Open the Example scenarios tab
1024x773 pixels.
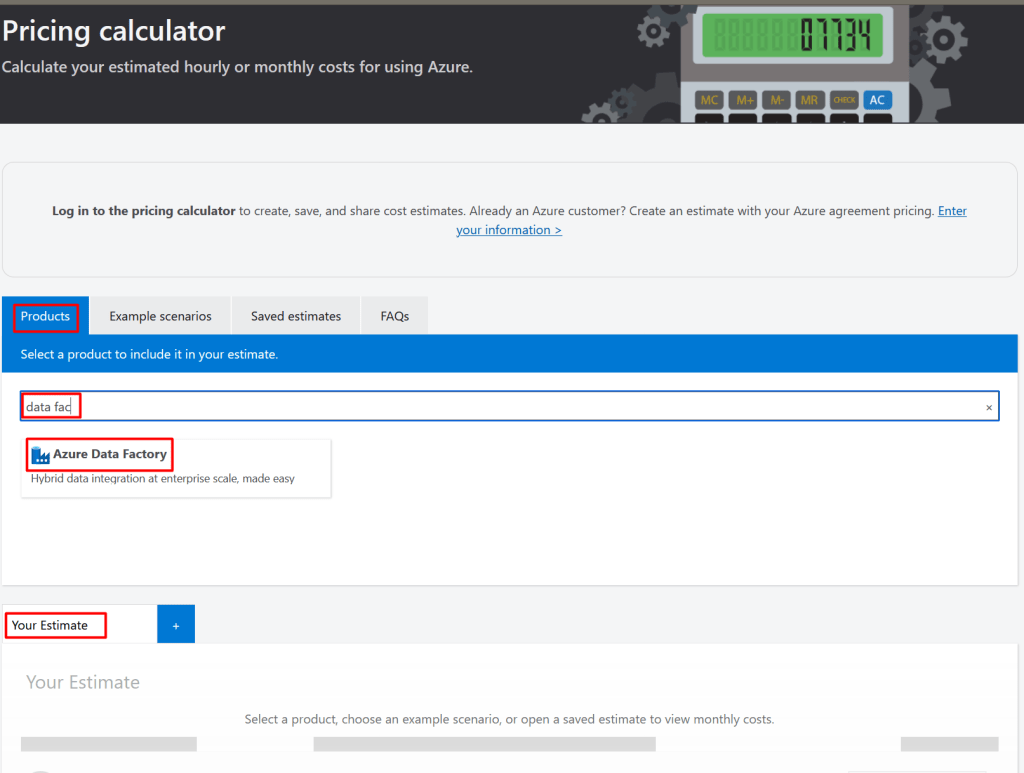tap(160, 316)
